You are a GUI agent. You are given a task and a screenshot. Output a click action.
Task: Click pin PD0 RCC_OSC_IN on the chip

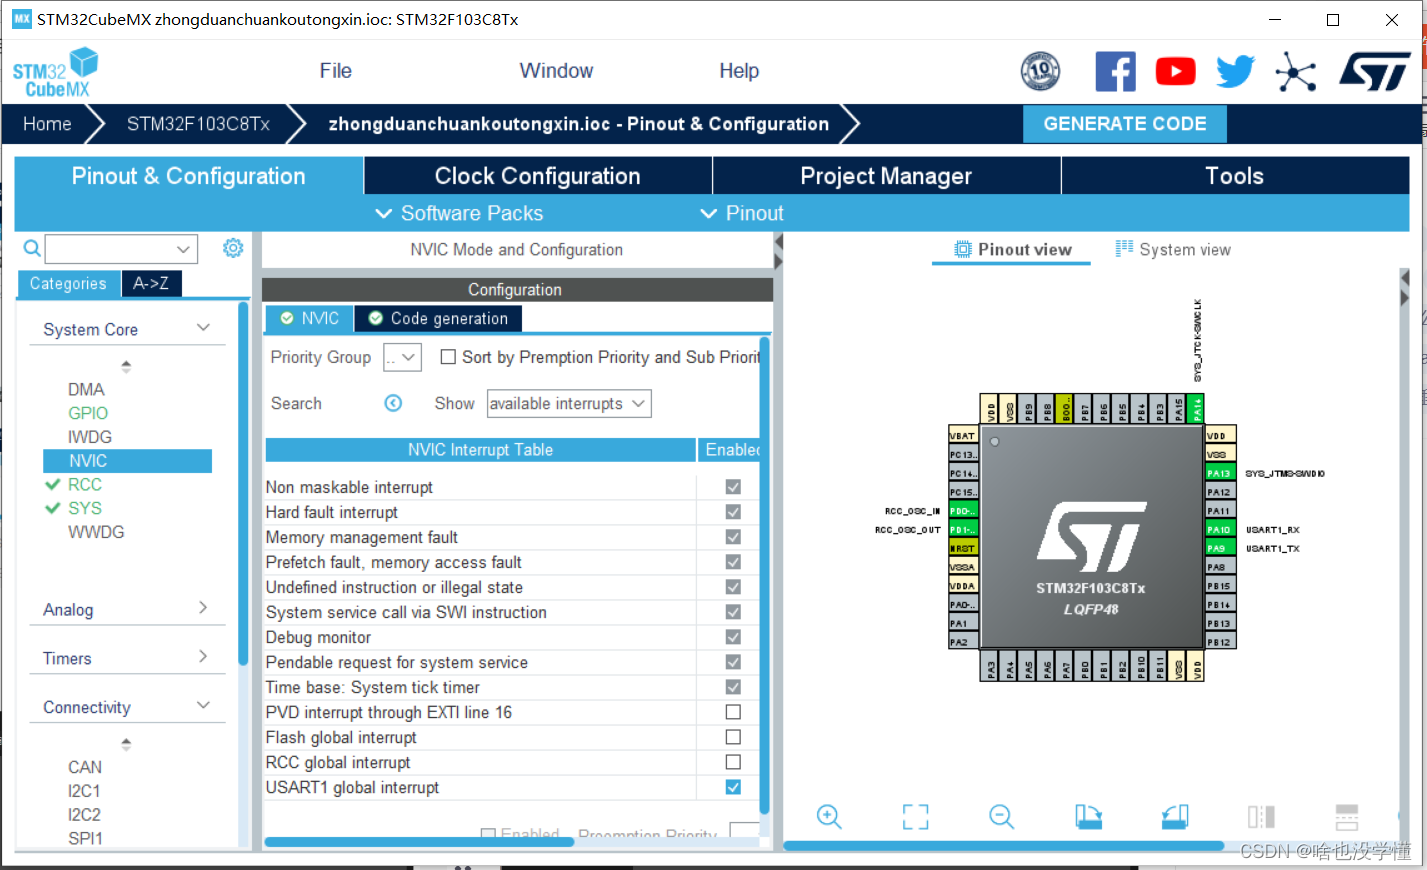coord(963,511)
